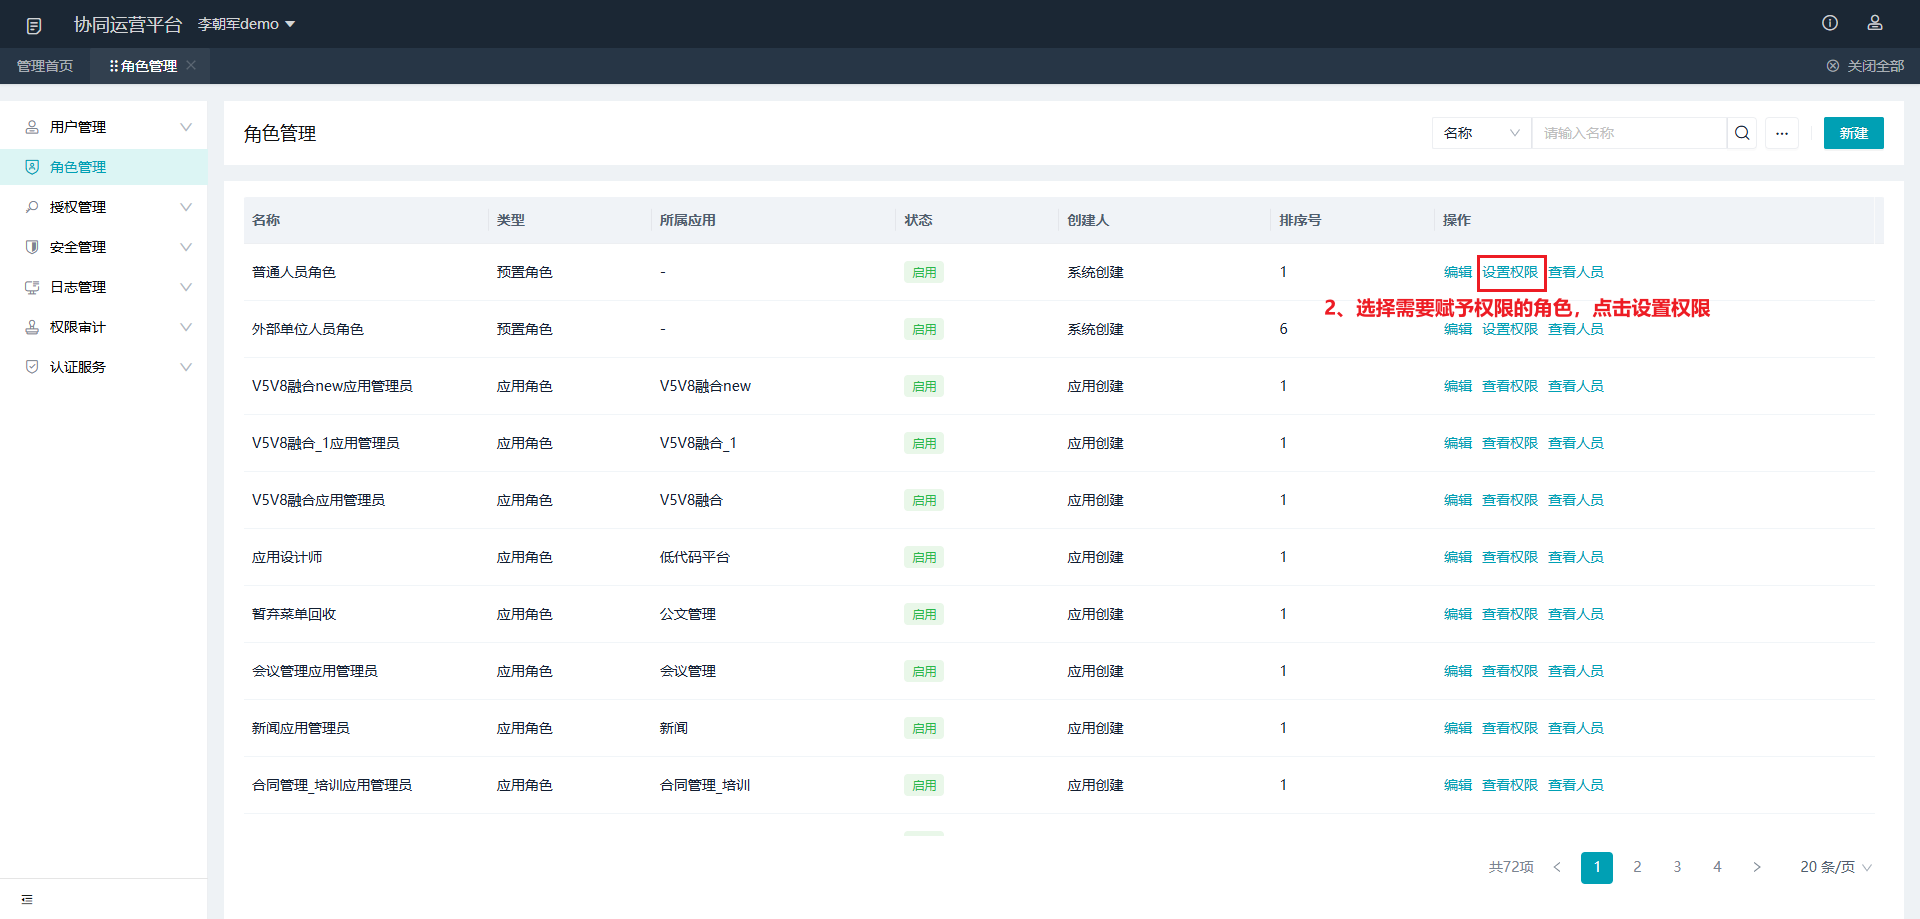
Task: Open the 20 条/页 page size dropdown
Action: tap(1835, 867)
